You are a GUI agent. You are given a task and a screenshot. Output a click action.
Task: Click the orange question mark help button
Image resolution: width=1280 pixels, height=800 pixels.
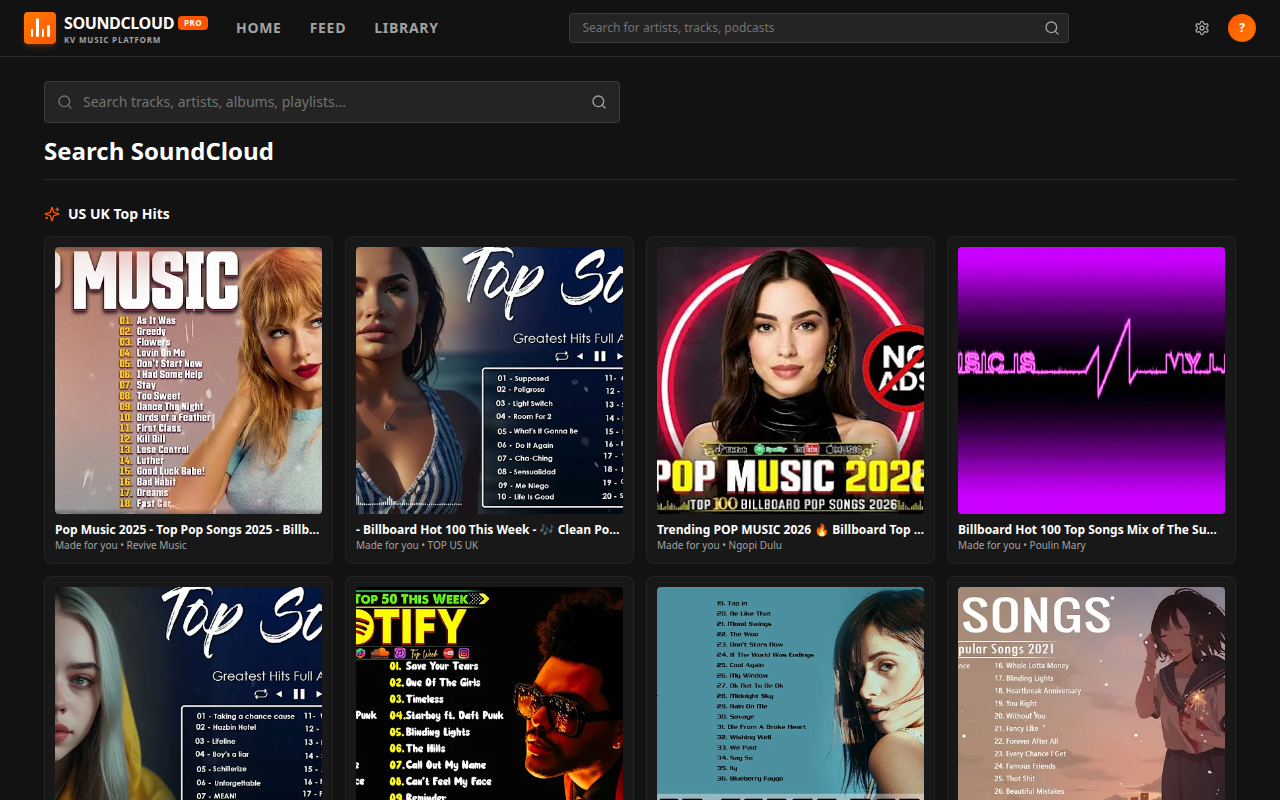coord(1242,28)
